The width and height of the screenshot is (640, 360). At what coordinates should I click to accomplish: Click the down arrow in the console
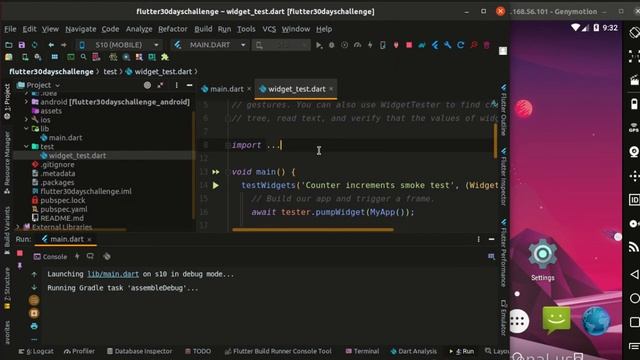click(x=34, y=288)
